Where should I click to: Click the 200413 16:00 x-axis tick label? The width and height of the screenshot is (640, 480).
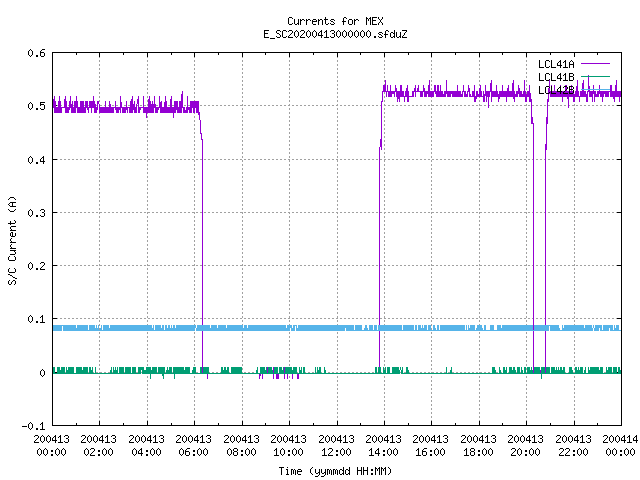(430, 445)
